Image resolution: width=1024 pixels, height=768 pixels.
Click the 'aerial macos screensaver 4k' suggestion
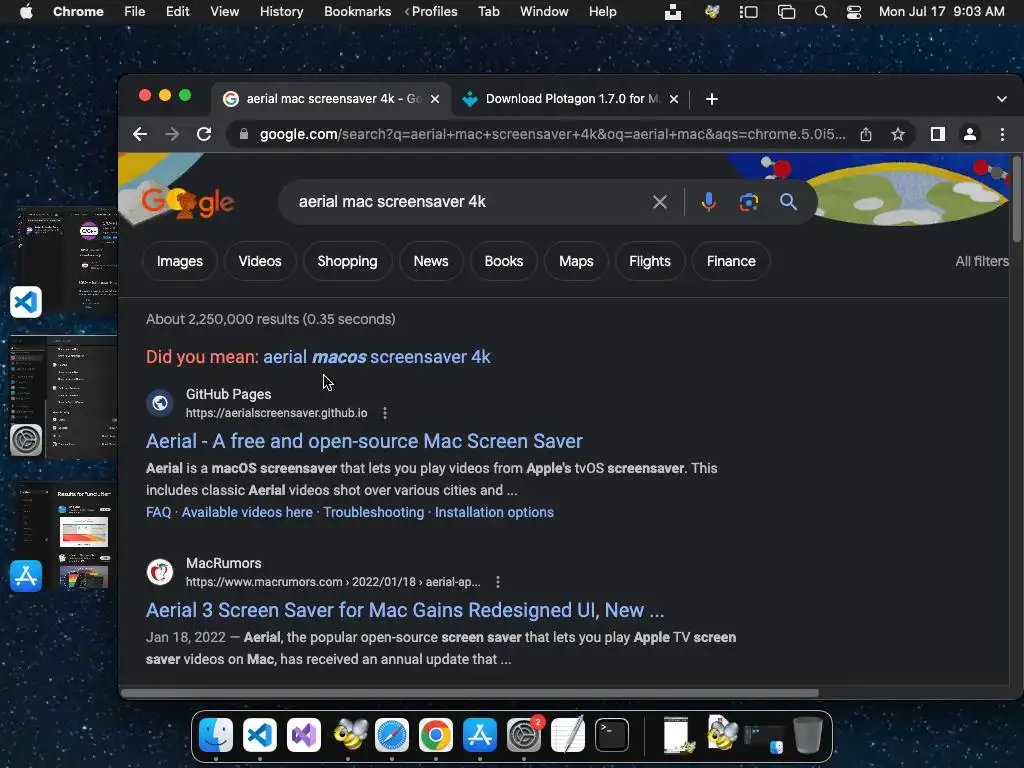coord(377,357)
